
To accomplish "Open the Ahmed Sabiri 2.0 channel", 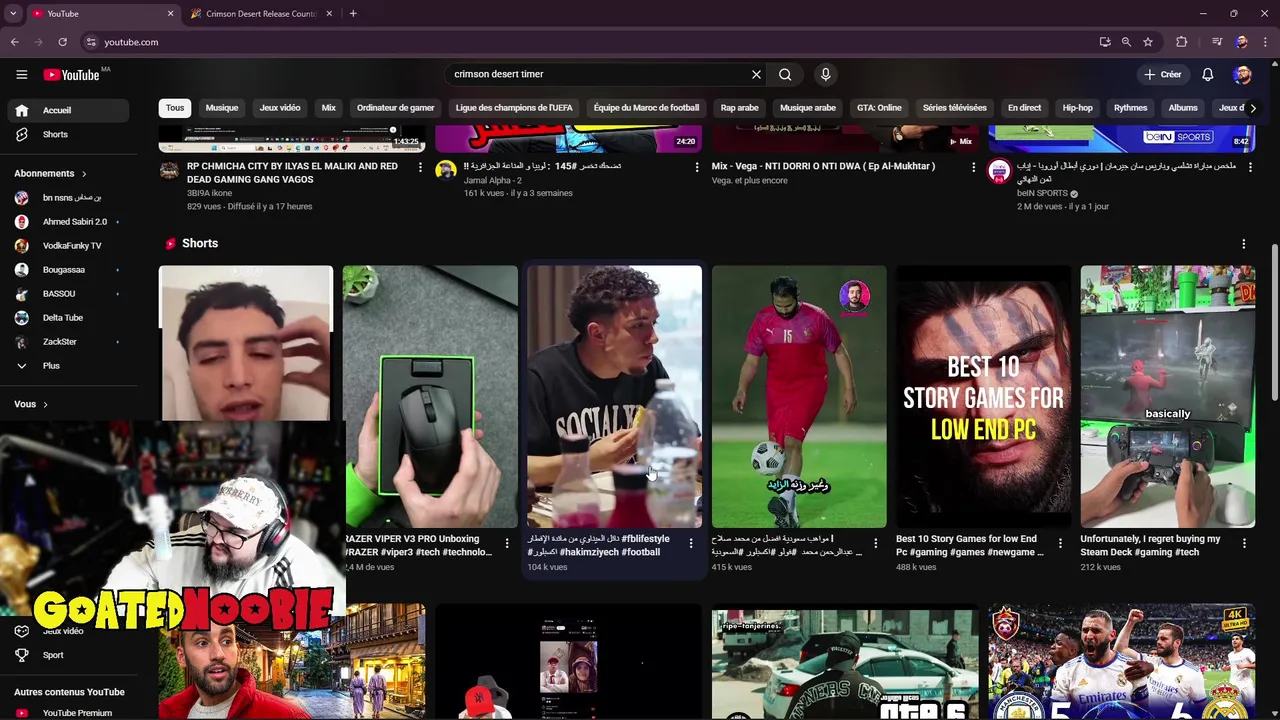I will click(68, 221).
